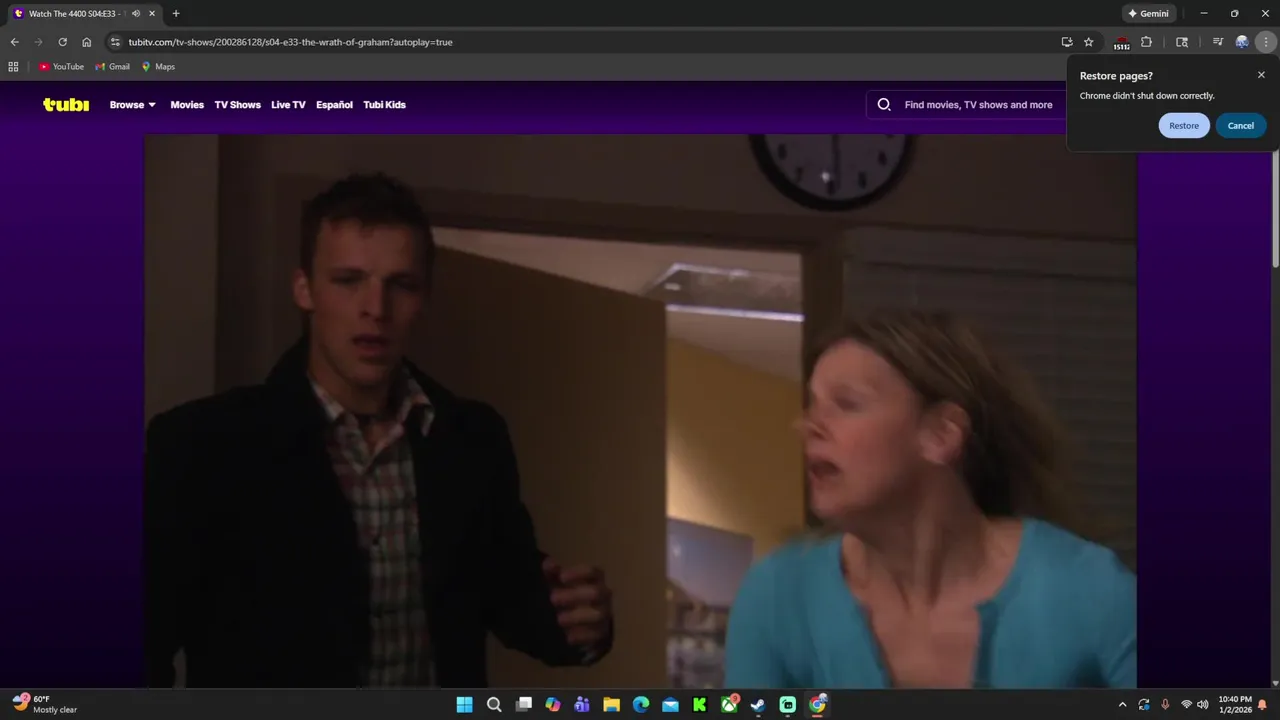This screenshot has width=1280, height=720.
Task: Open the Extensions puzzle icon
Action: (1146, 42)
